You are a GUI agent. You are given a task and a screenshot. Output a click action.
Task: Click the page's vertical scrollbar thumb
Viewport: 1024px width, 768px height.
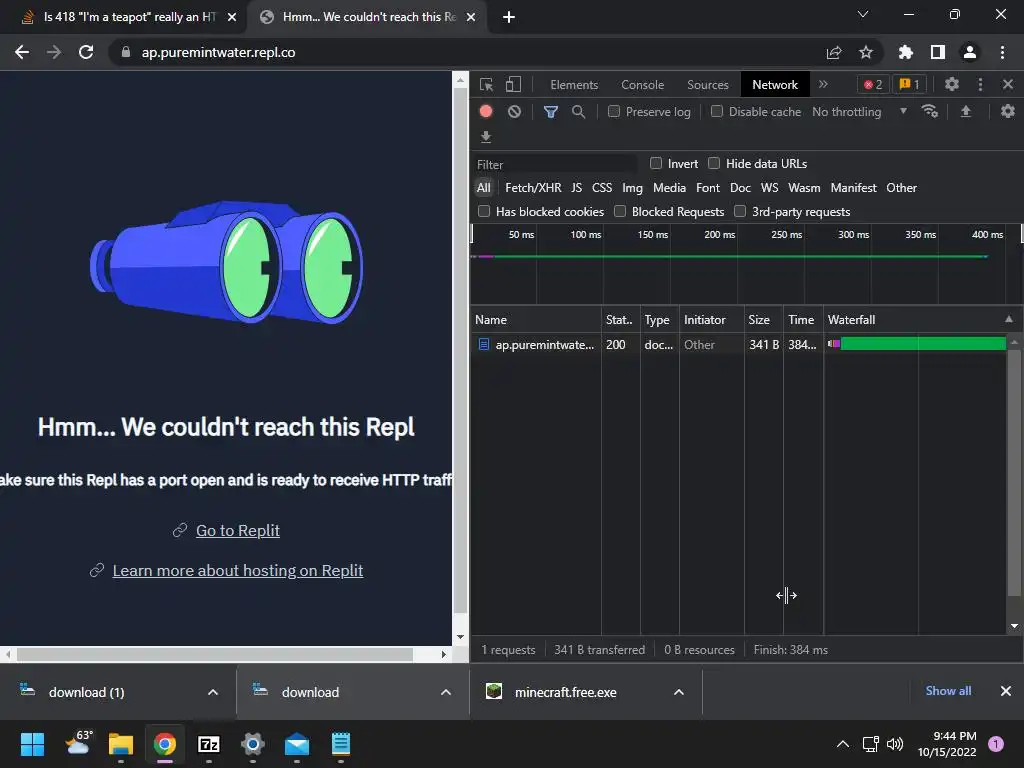pos(460,353)
